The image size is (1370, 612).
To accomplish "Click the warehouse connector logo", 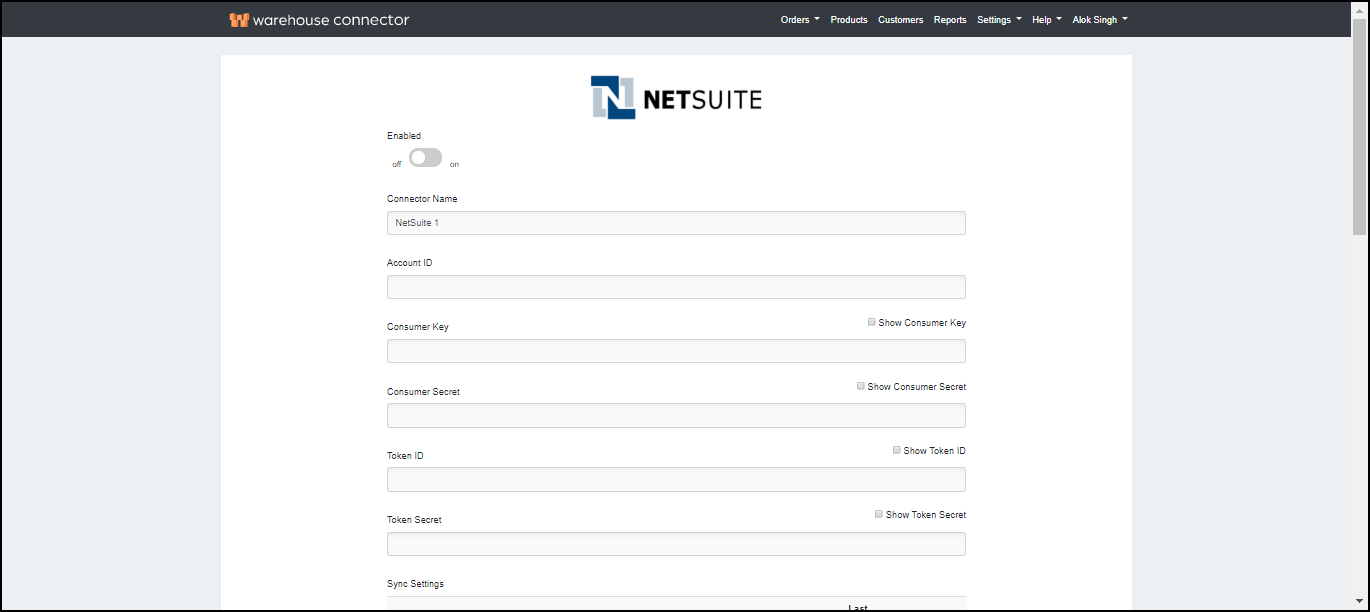I will (320, 19).
